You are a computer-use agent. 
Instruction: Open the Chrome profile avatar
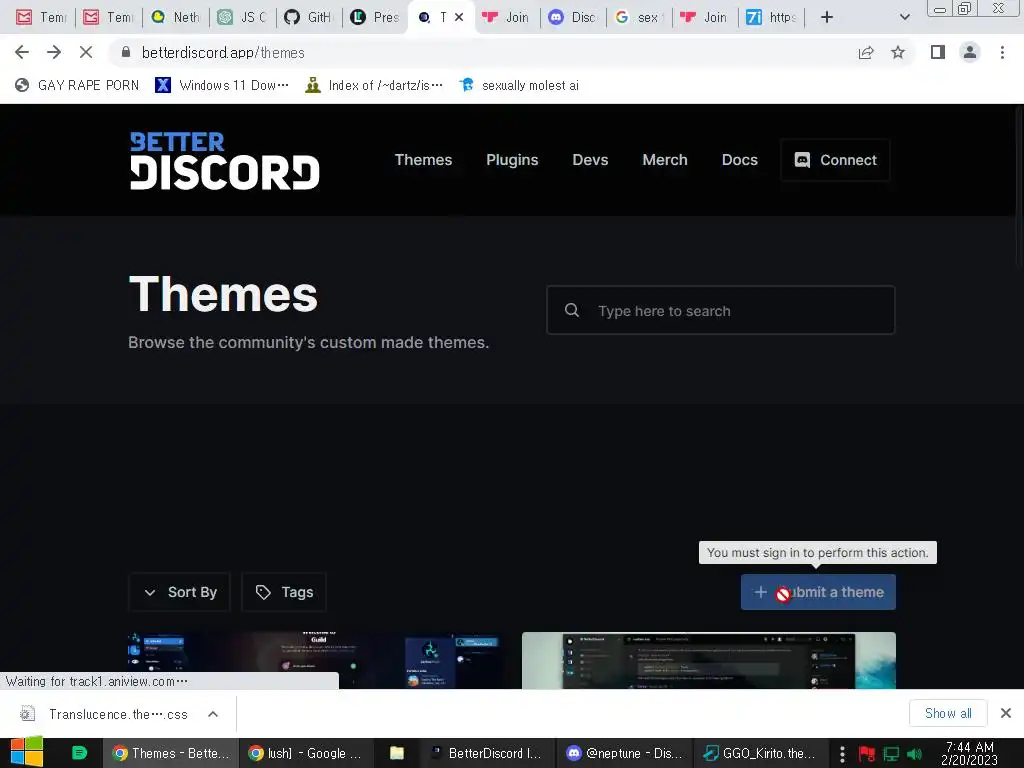(x=970, y=52)
